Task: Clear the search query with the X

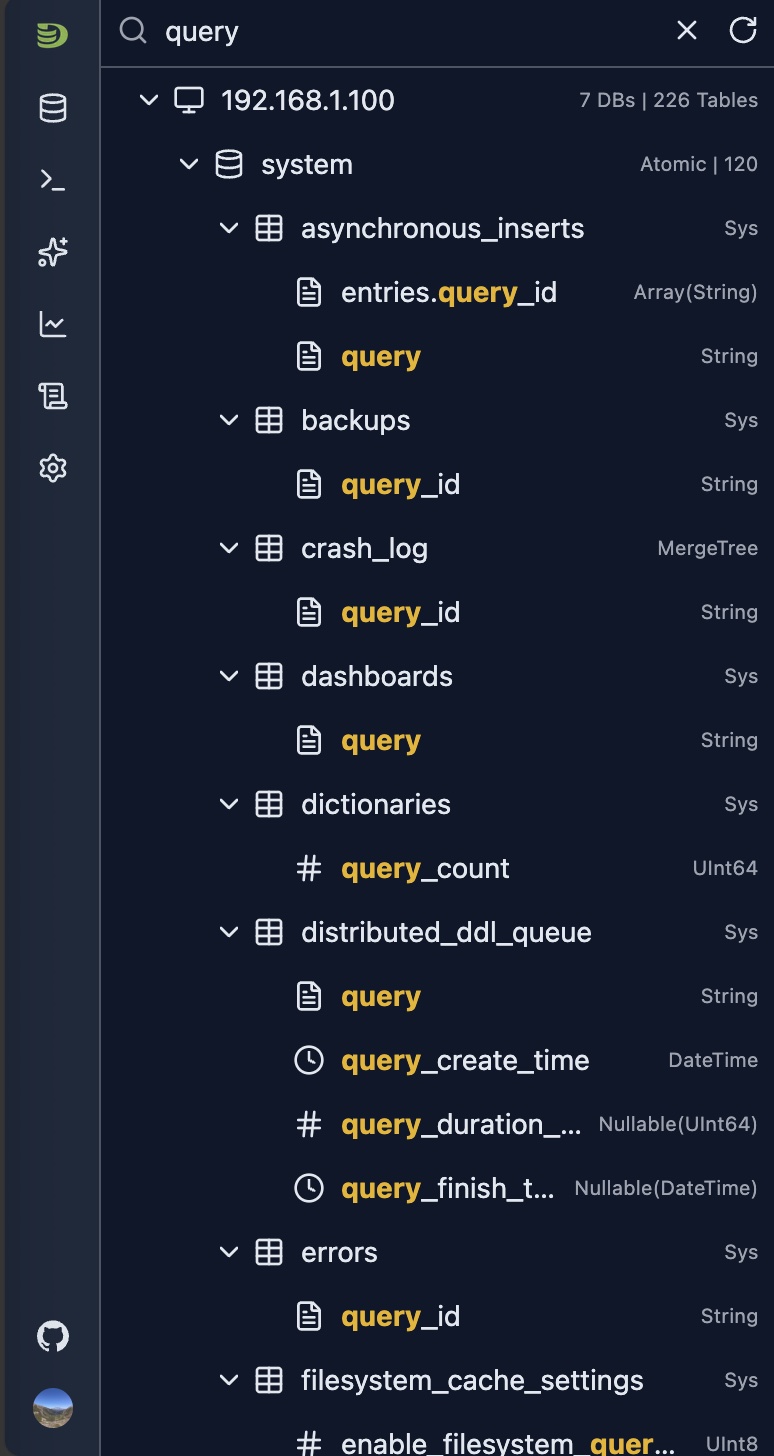Action: point(686,30)
